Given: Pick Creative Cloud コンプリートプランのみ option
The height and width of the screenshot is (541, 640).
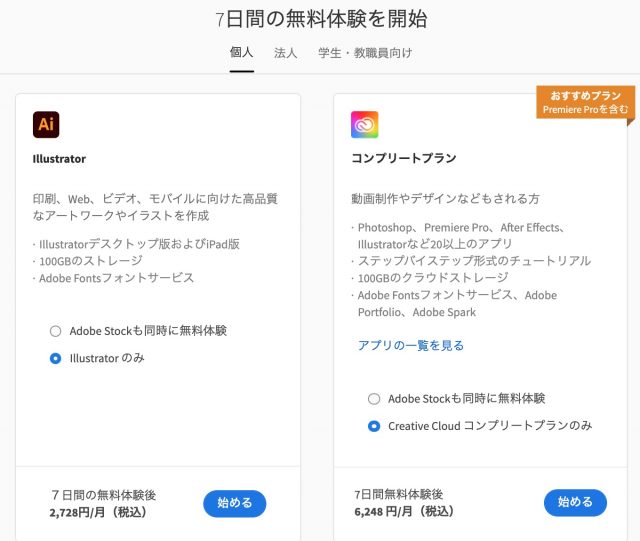Looking at the screenshot, I should (374, 425).
